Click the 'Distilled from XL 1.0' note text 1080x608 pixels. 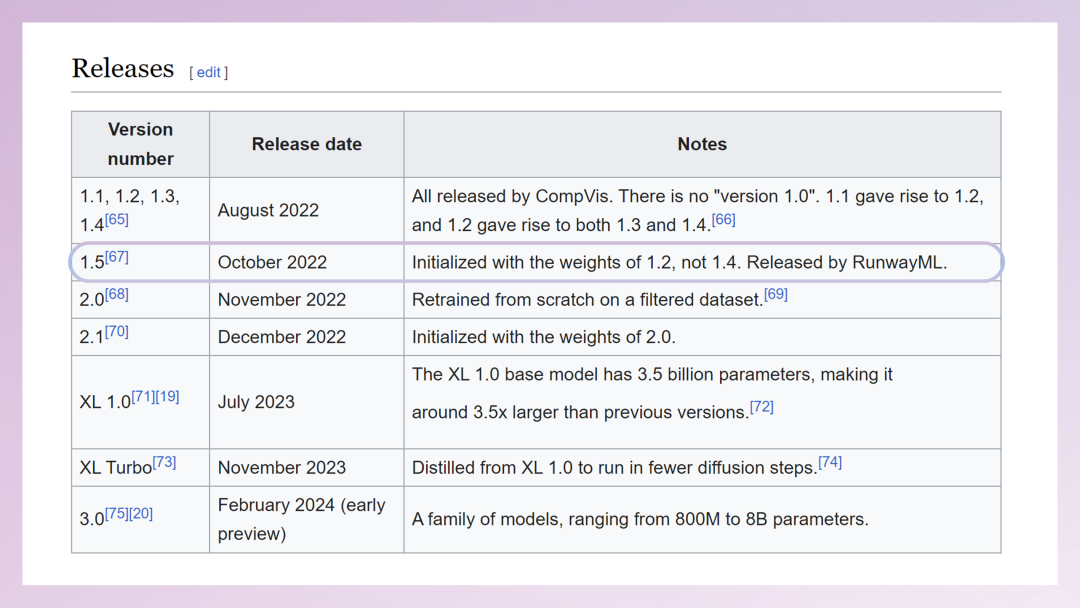[x=614, y=468]
